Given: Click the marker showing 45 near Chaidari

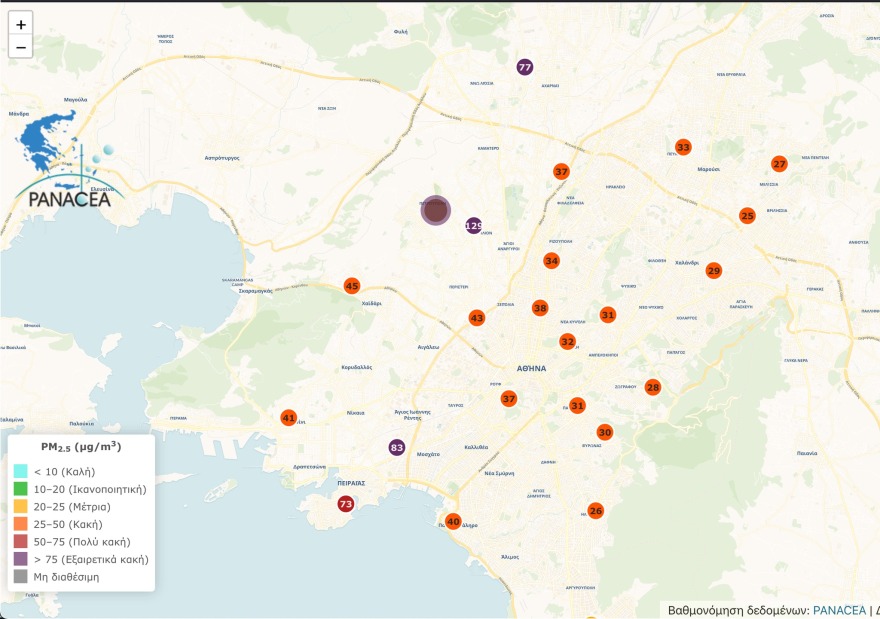Looking at the screenshot, I should click(351, 285).
